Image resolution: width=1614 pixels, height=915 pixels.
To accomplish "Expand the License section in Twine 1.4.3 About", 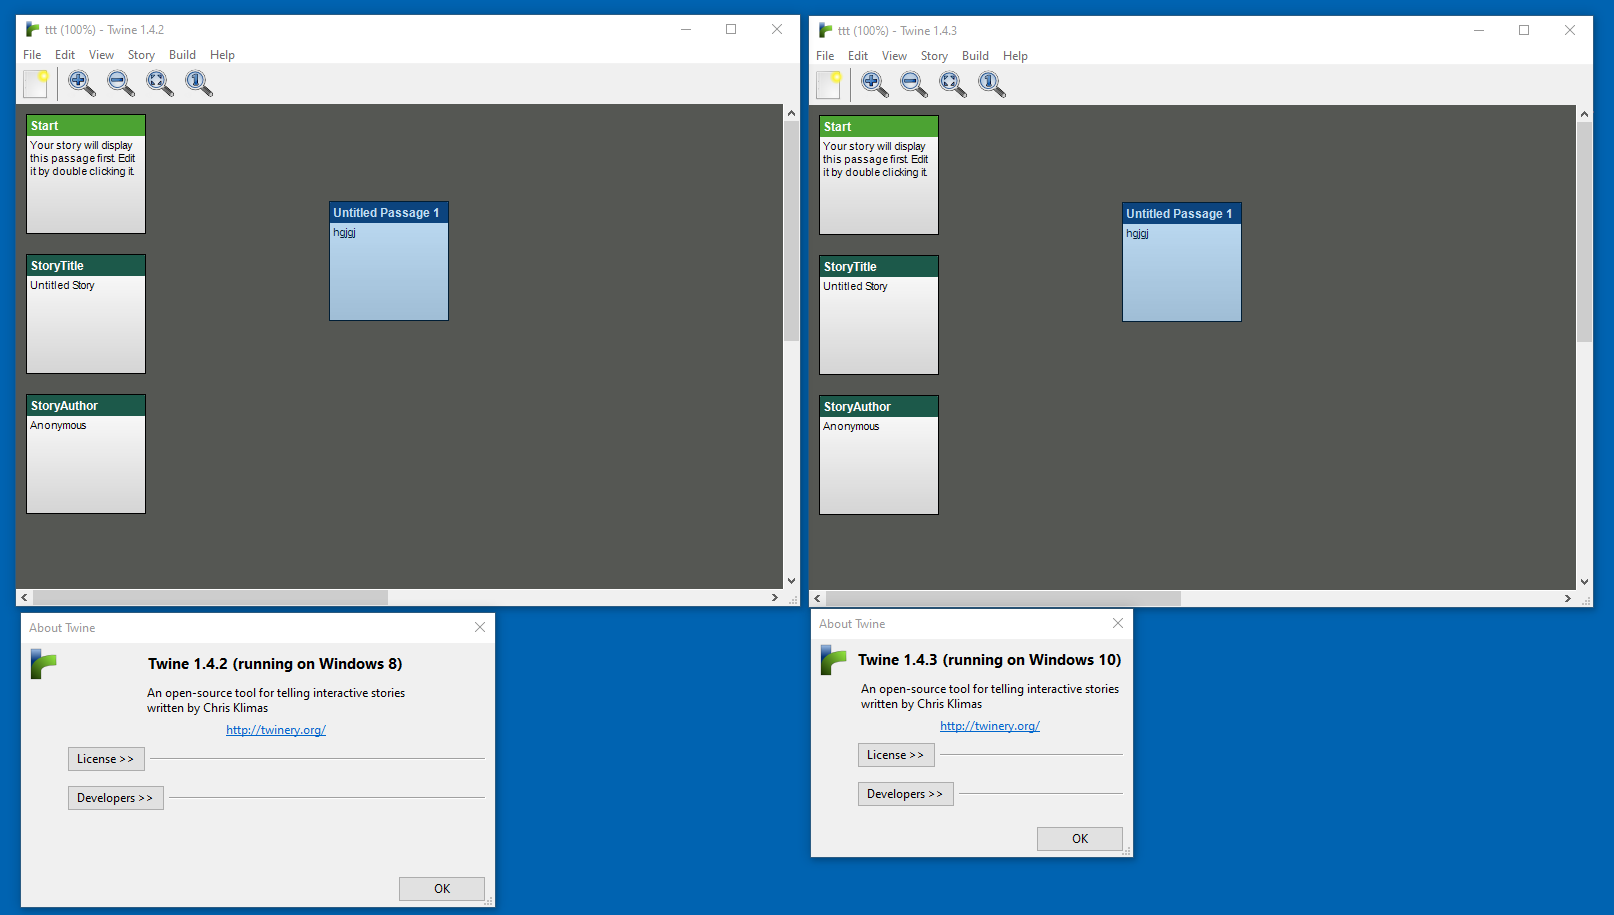I will pos(895,754).
